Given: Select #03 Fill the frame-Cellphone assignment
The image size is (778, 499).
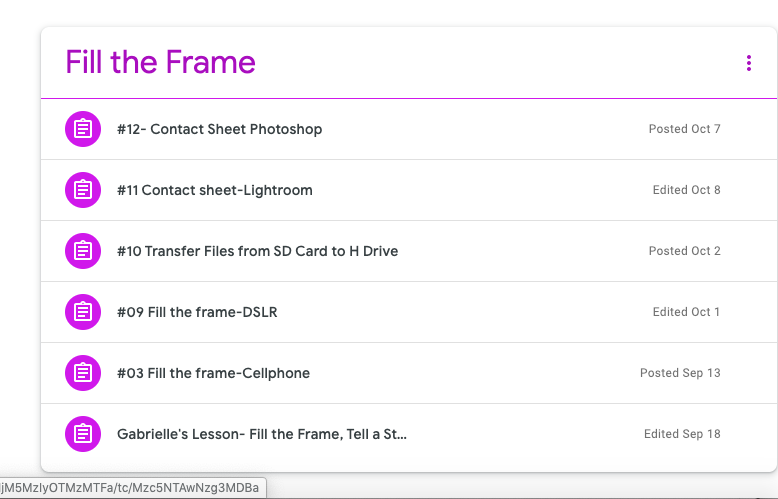Looking at the screenshot, I should click(213, 373).
